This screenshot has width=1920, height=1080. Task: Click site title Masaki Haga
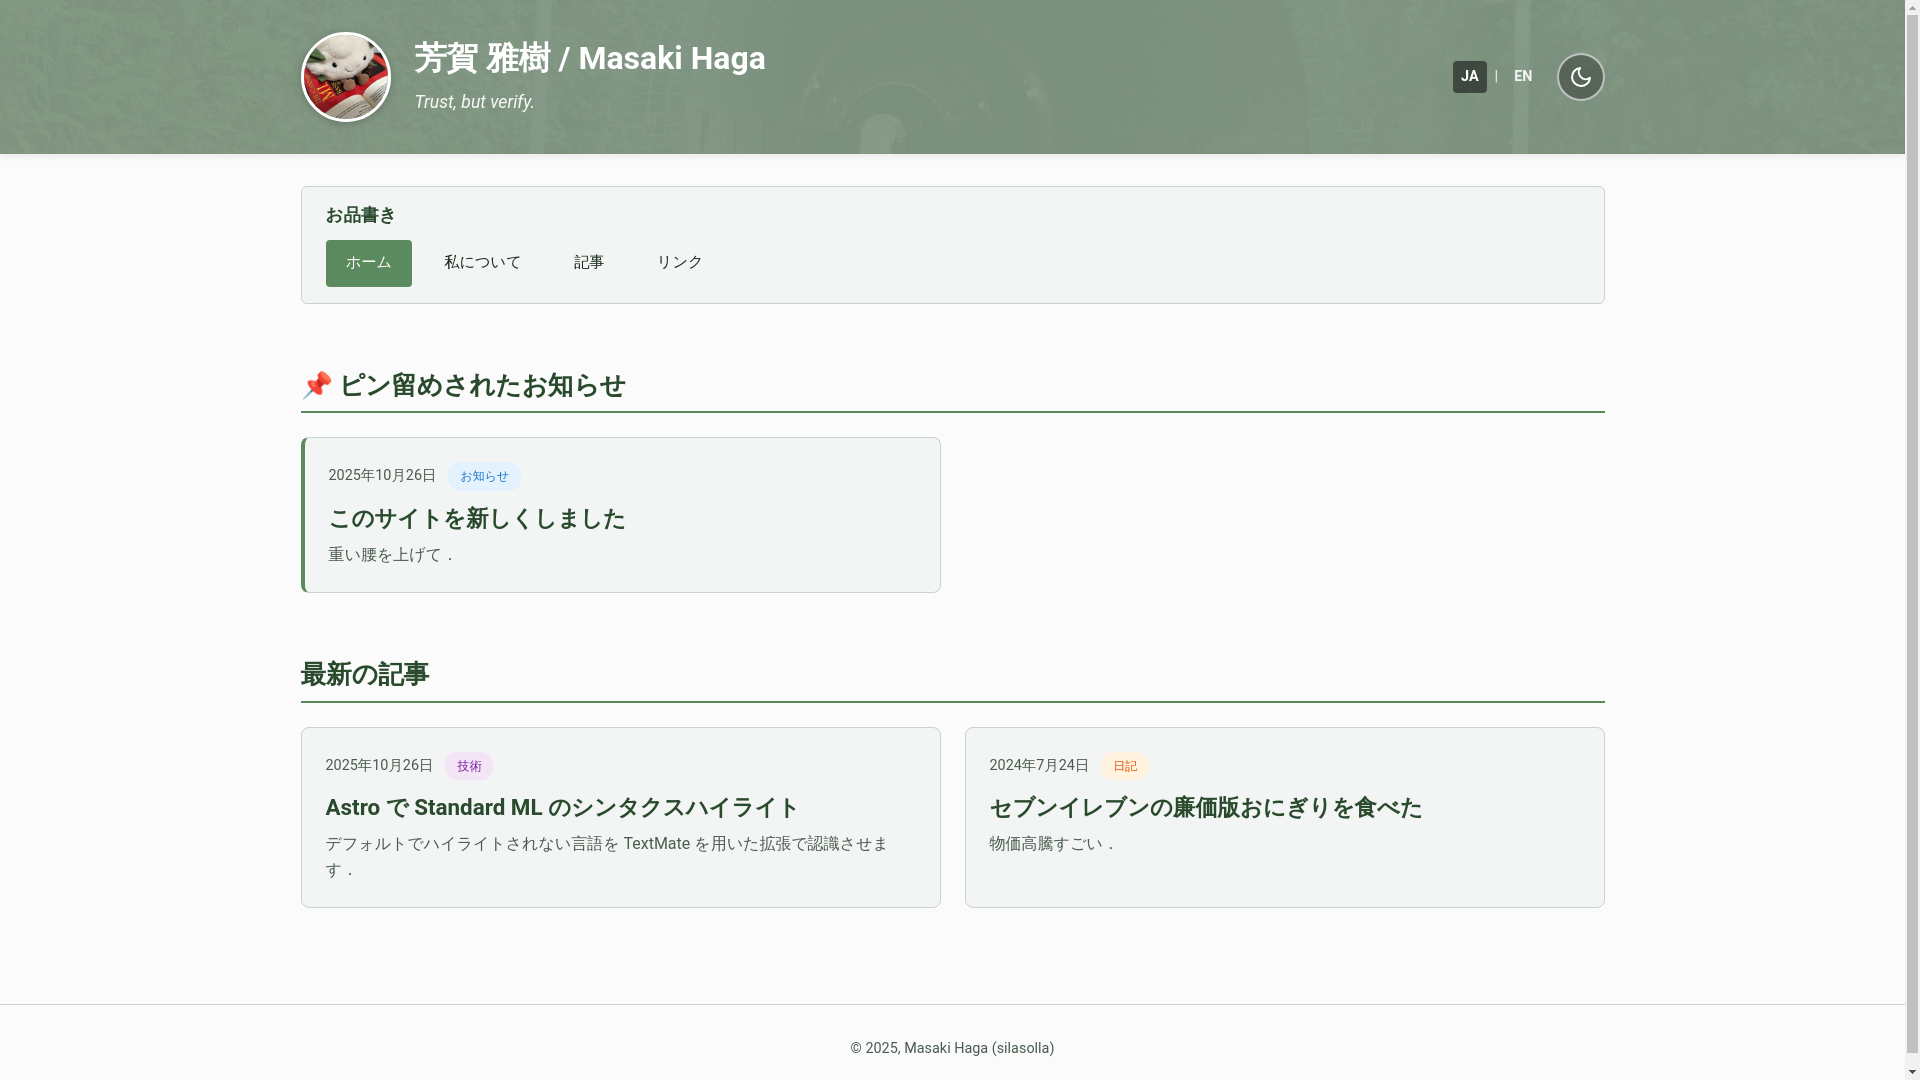pos(589,59)
